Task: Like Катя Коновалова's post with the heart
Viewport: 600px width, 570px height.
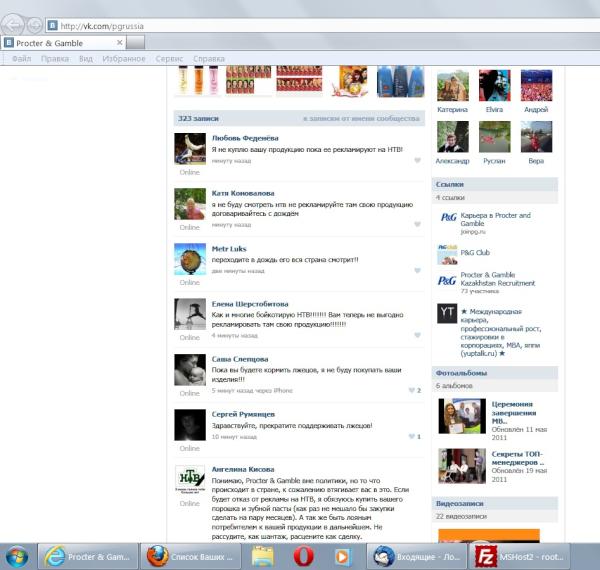Action: 417,224
